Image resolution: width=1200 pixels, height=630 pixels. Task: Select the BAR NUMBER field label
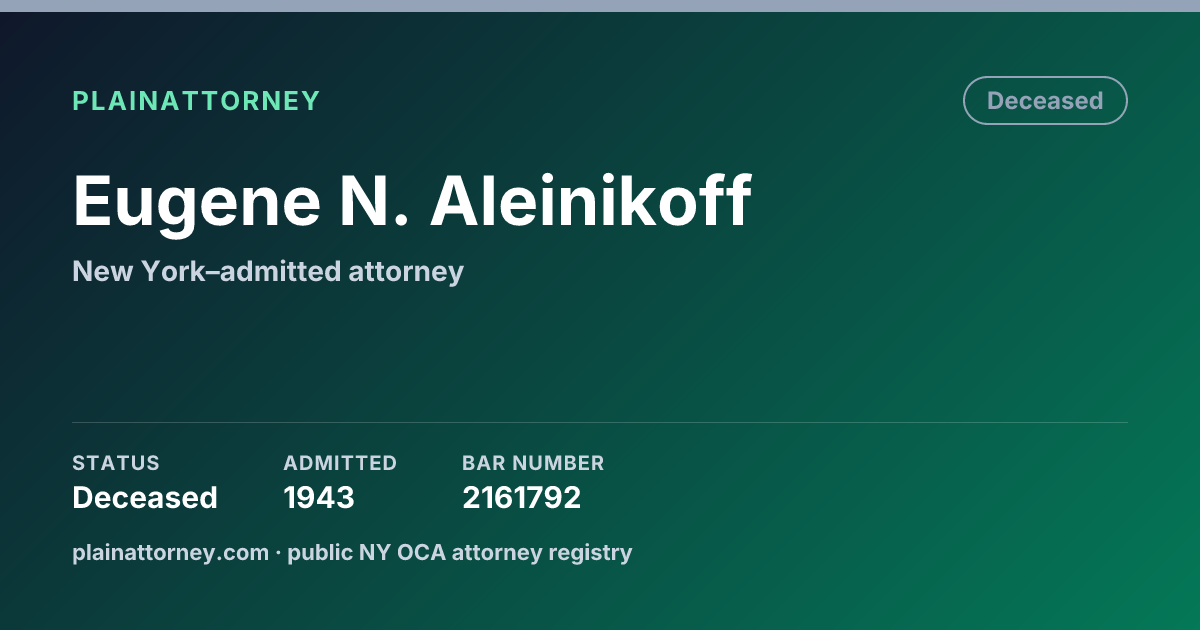point(533,463)
